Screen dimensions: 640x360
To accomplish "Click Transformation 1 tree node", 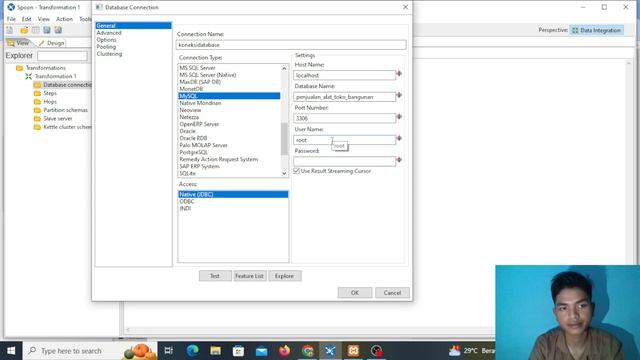I will coord(55,76).
